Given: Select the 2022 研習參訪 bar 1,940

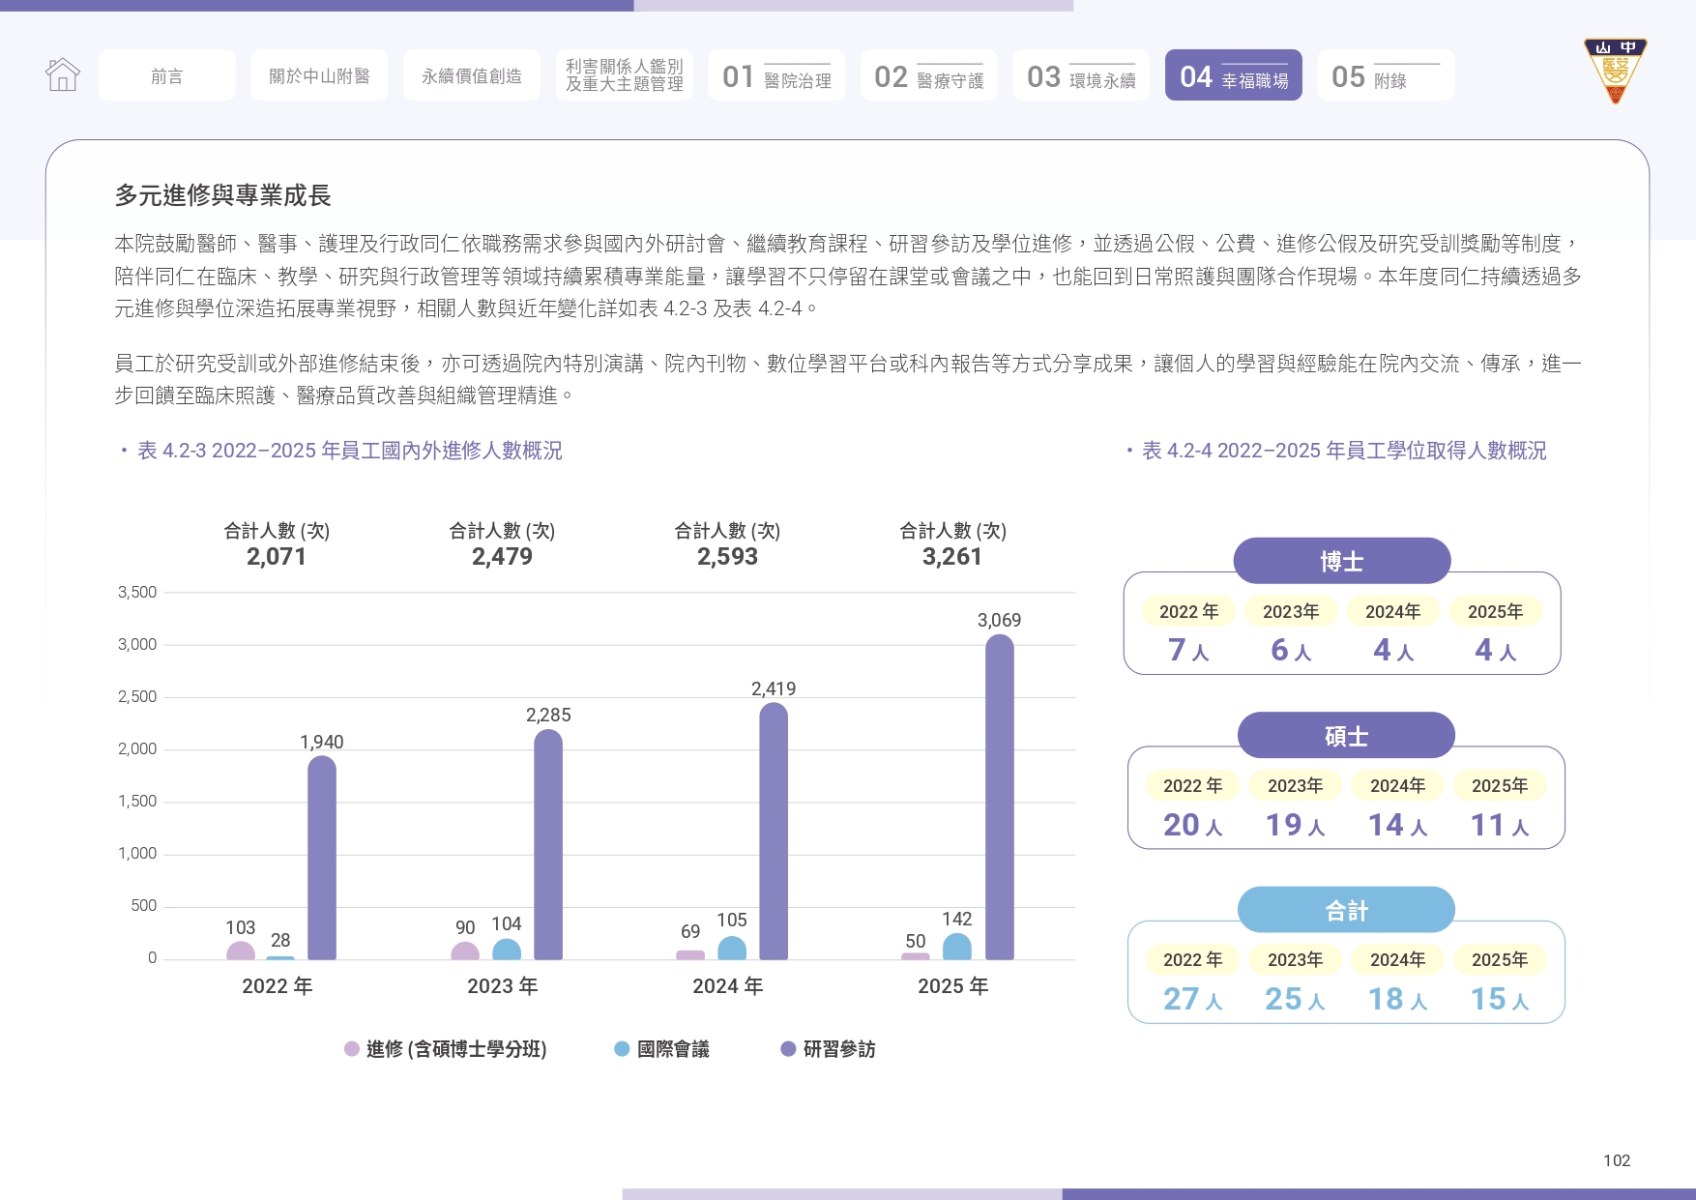Looking at the screenshot, I should 322,858.
